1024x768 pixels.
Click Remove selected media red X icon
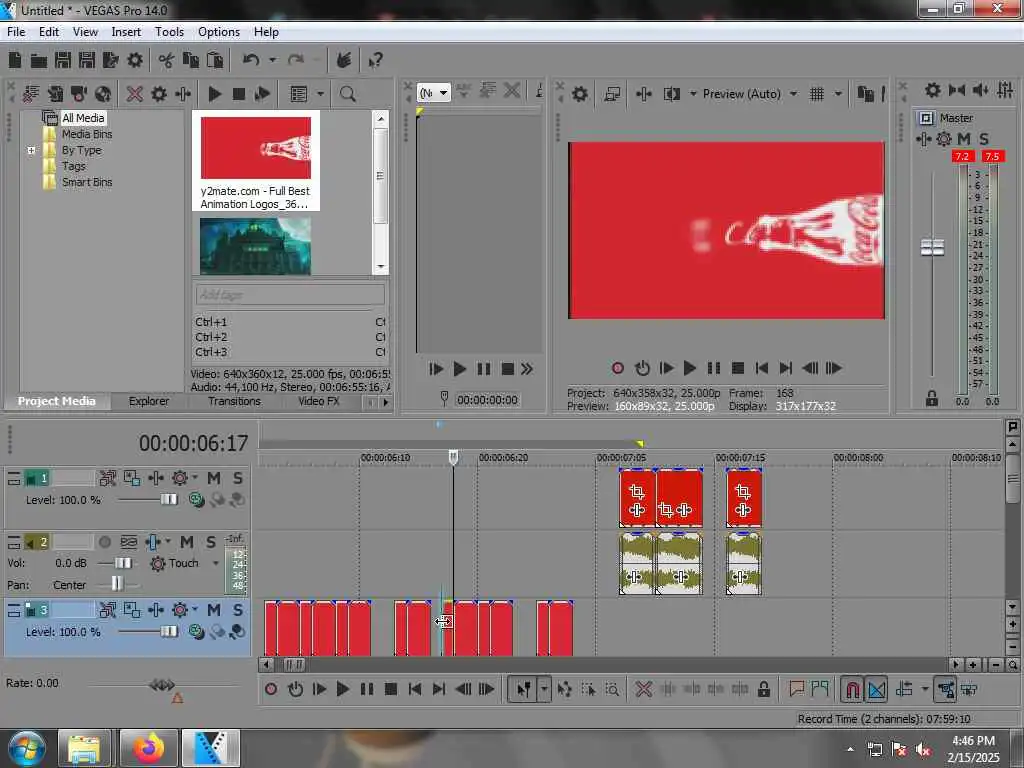point(135,94)
